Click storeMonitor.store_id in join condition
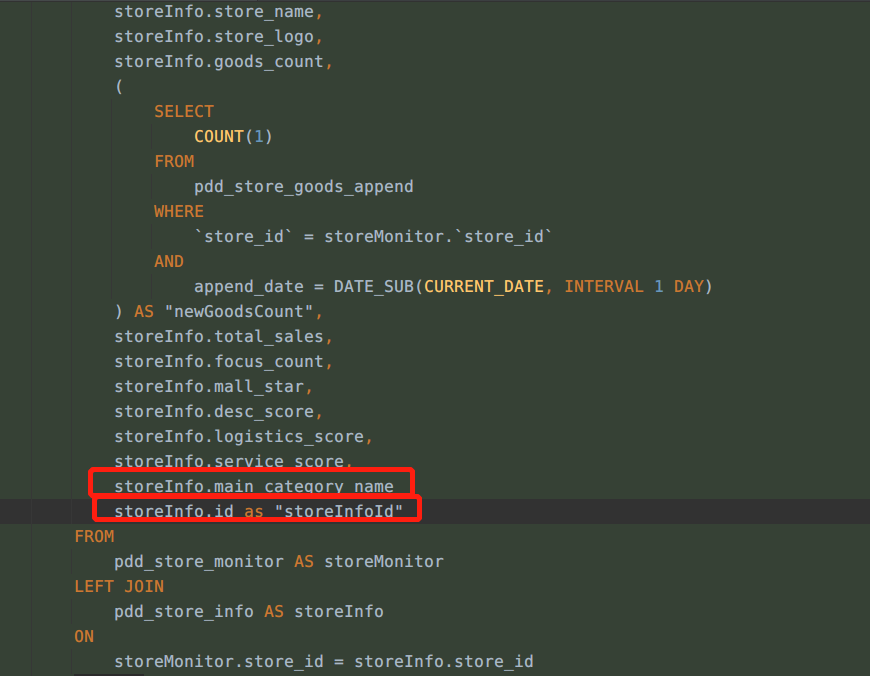Image resolution: width=870 pixels, height=676 pixels. pyautogui.click(x=219, y=661)
